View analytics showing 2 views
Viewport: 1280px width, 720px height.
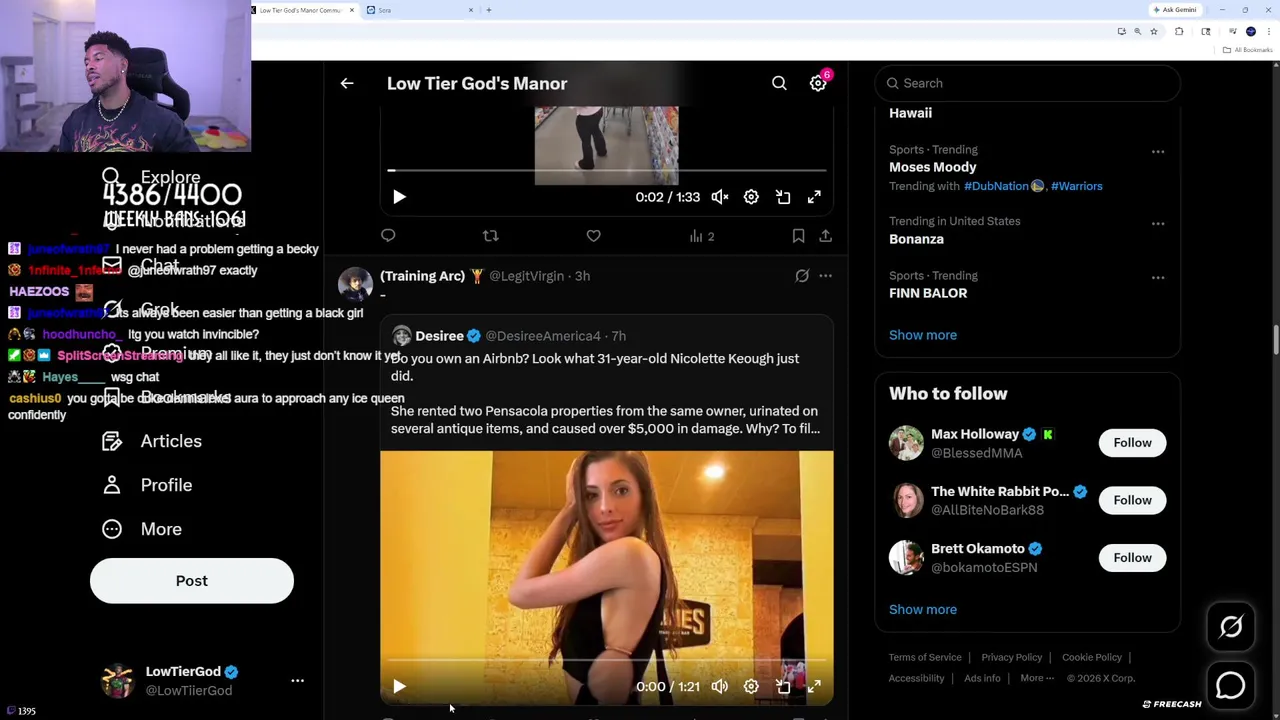(701, 236)
